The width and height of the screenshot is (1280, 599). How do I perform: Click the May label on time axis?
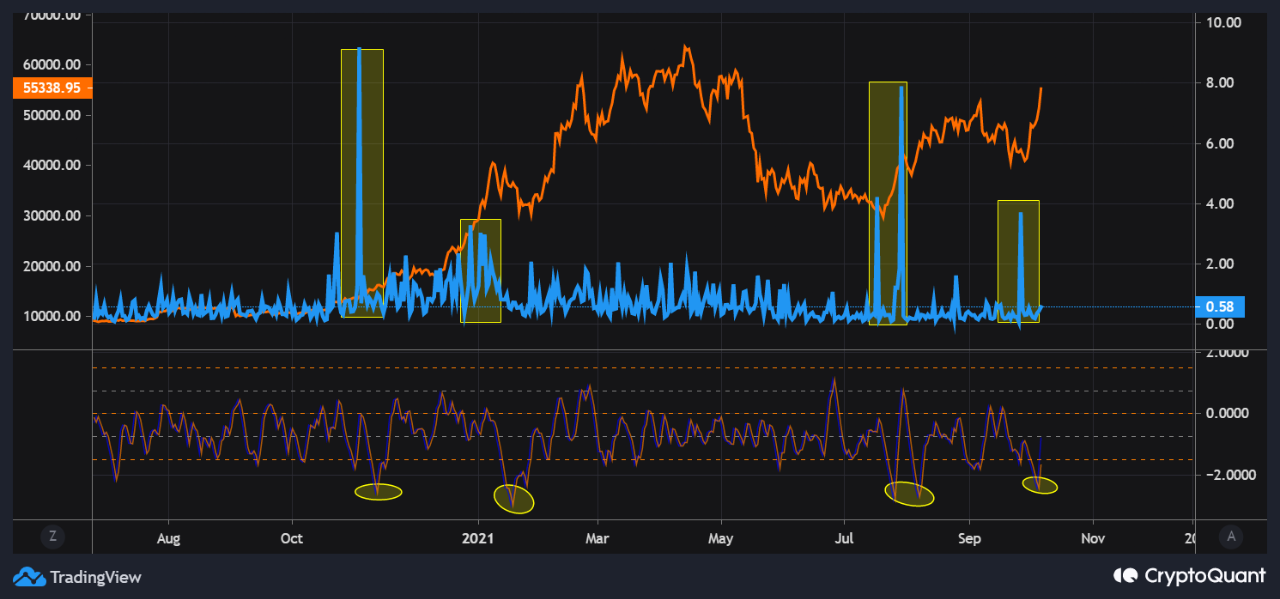click(720, 538)
